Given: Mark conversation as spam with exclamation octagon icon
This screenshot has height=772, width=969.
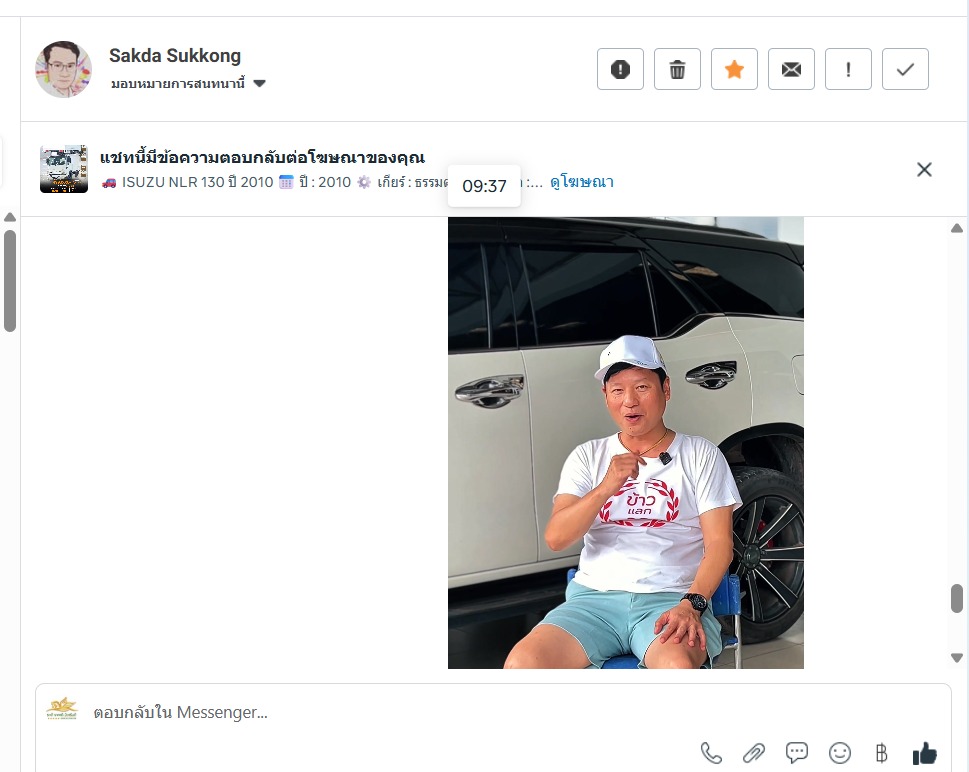Looking at the screenshot, I should coord(620,69).
